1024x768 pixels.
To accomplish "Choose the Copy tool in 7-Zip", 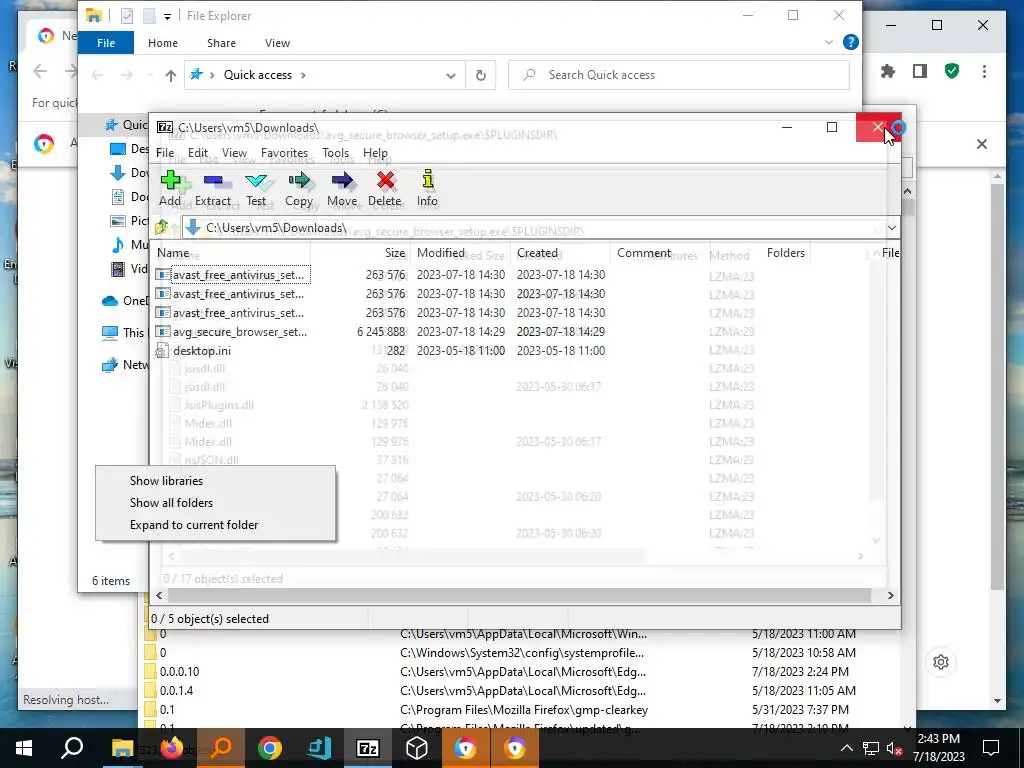I will pyautogui.click(x=299, y=189).
